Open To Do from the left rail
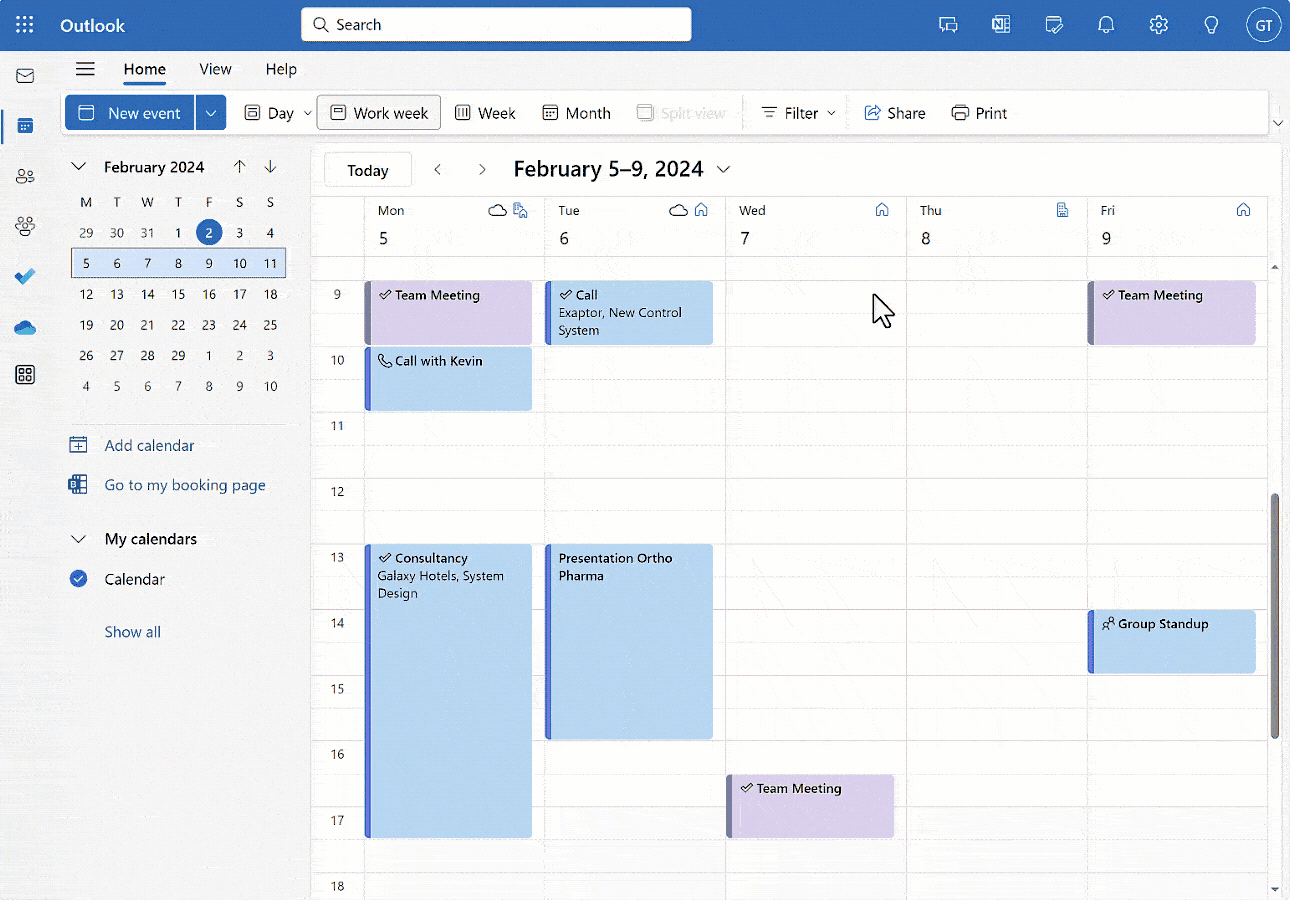 (25, 277)
